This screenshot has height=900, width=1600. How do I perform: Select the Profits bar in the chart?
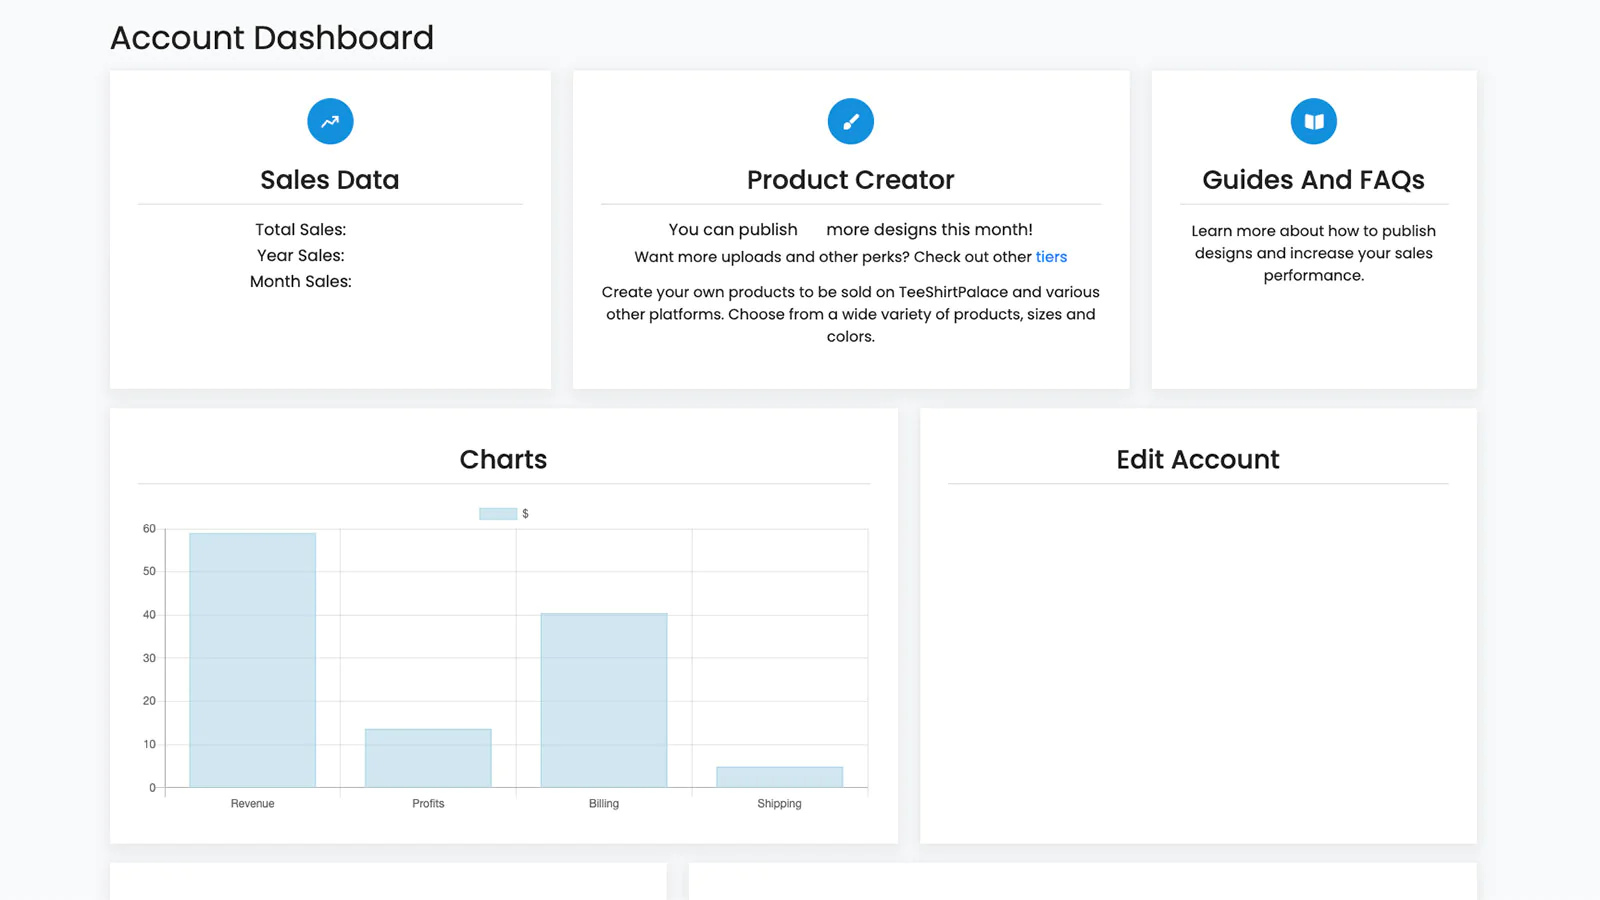[428, 757]
